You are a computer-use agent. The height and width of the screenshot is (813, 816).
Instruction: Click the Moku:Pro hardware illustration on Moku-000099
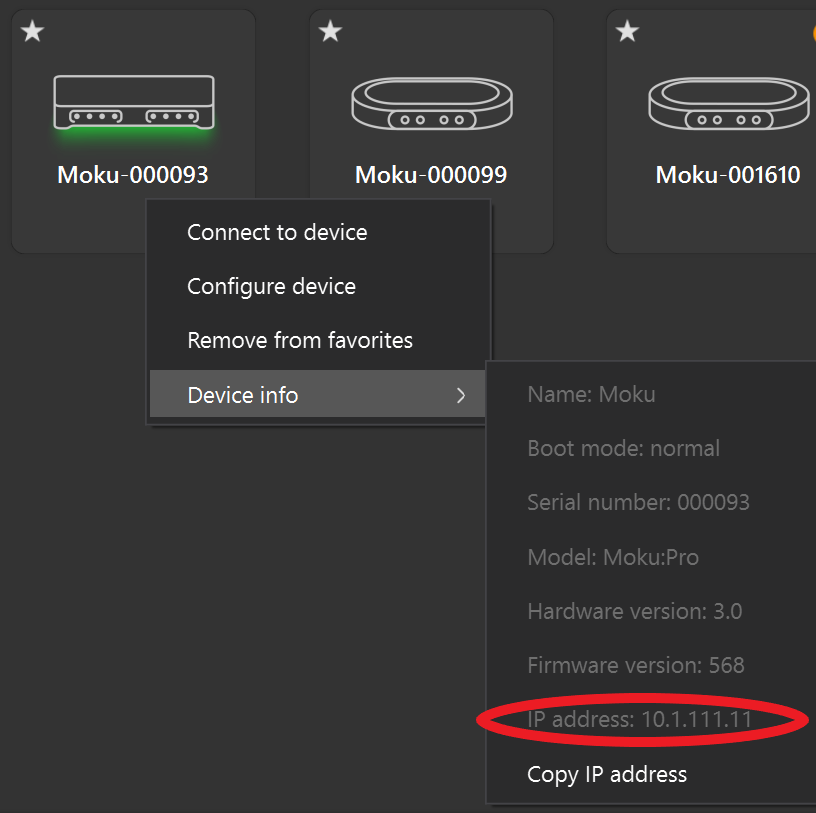click(x=430, y=103)
